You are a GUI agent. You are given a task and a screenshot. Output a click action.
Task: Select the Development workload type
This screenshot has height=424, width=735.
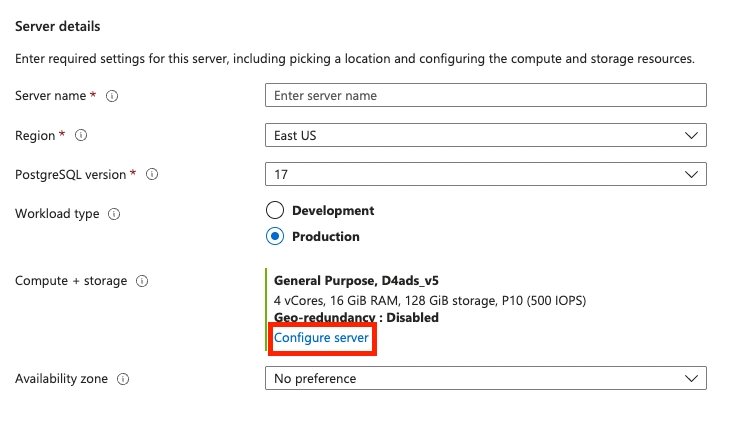point(275,211)
